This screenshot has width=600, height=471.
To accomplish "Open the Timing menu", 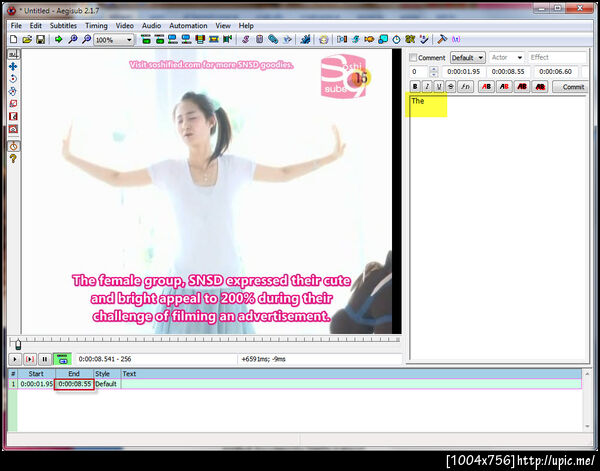I will (96, 26).
